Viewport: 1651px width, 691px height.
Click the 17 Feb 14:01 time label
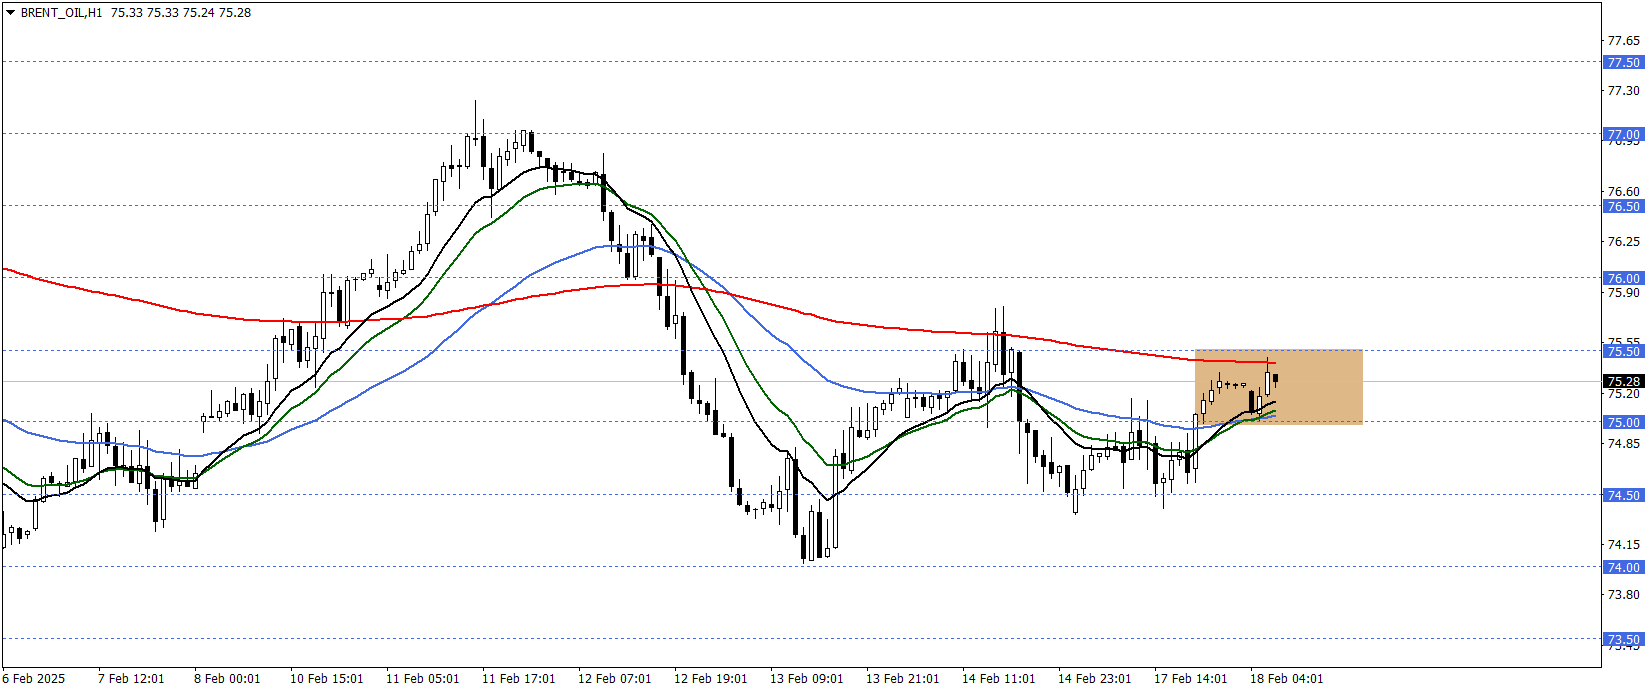point(1191,678)
